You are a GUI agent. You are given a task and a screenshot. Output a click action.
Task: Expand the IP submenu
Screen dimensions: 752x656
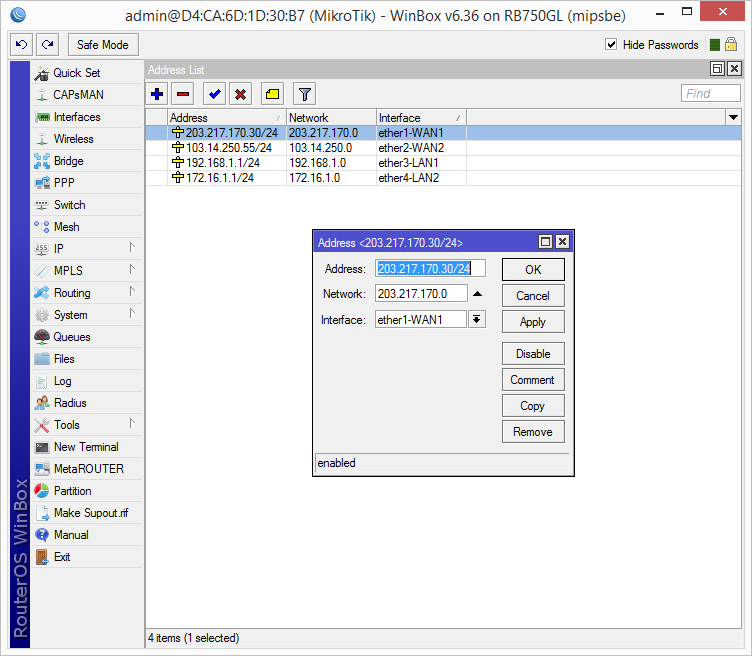point(88,249)
